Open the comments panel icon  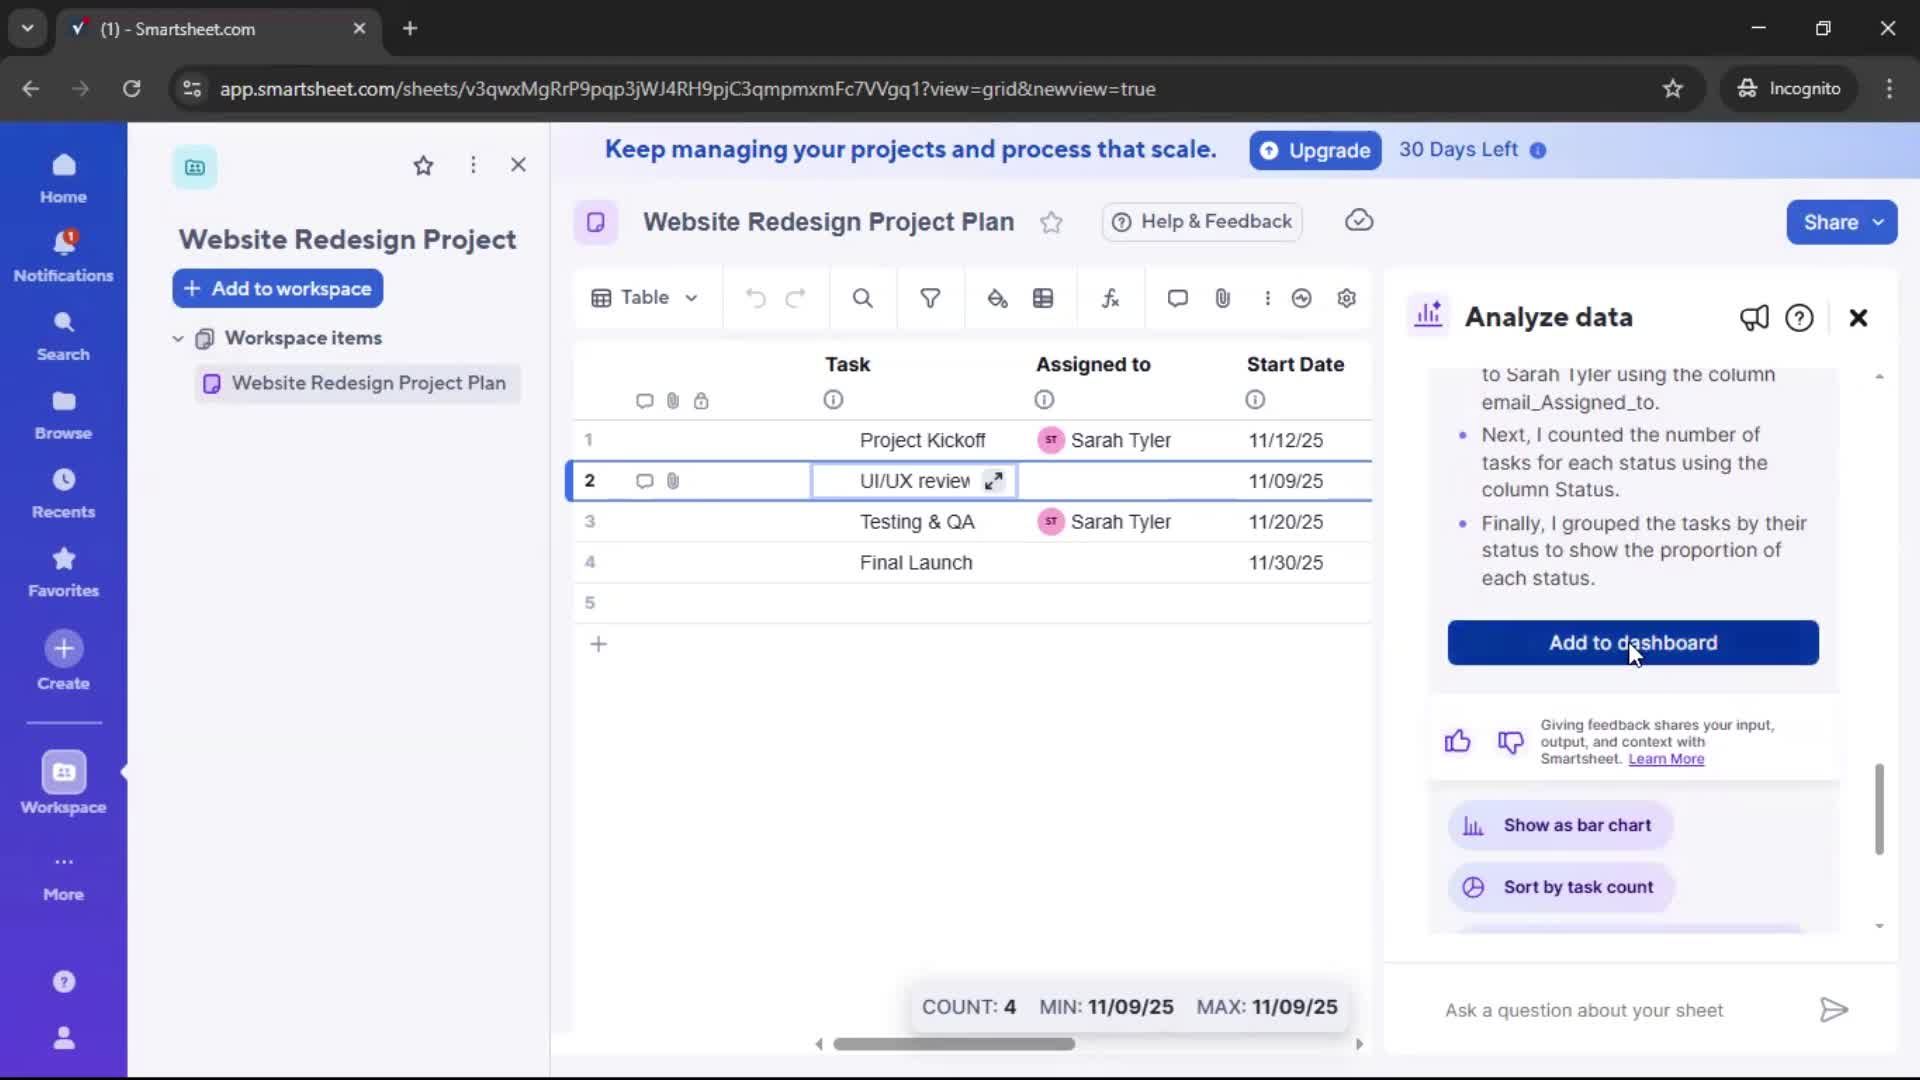click(x=1177, y=297)
